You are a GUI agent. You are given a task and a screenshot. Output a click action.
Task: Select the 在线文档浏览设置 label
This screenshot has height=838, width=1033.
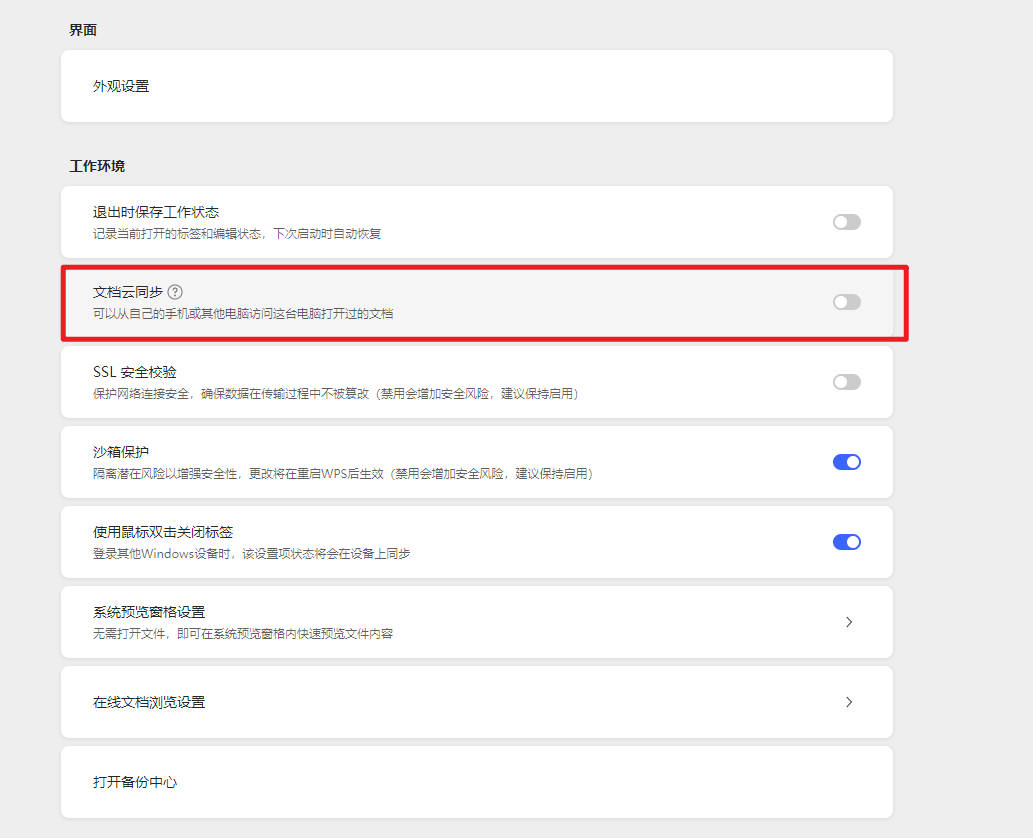(149, 702)
